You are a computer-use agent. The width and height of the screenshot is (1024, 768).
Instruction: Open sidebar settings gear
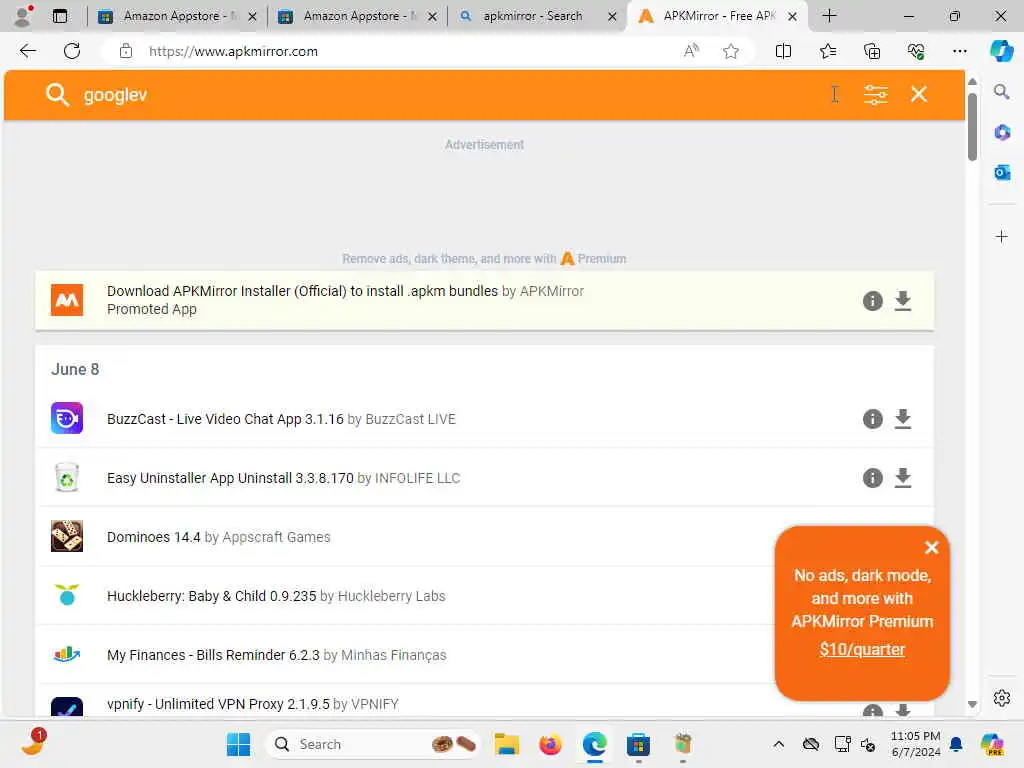pos(1001,698)
